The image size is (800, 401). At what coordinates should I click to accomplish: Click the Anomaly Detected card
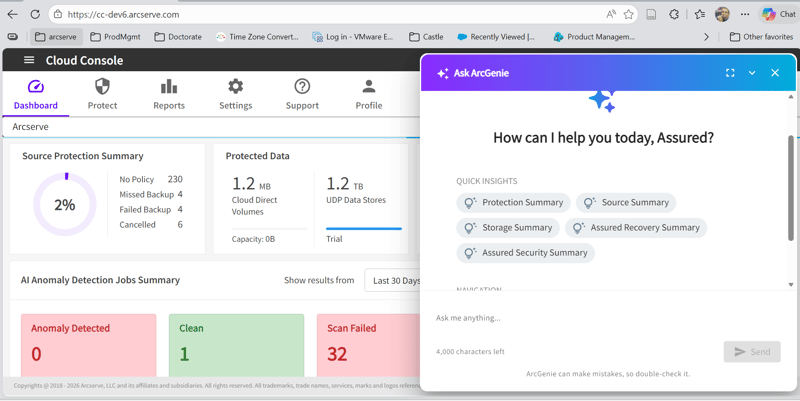[88, 345]
